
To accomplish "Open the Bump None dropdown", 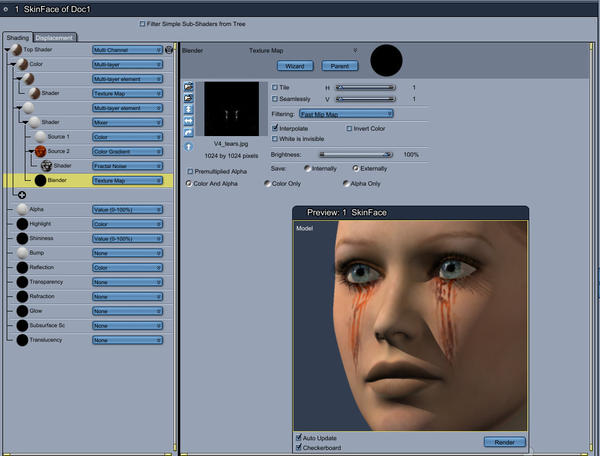I will pyautogui.click(x=127, y=253).
